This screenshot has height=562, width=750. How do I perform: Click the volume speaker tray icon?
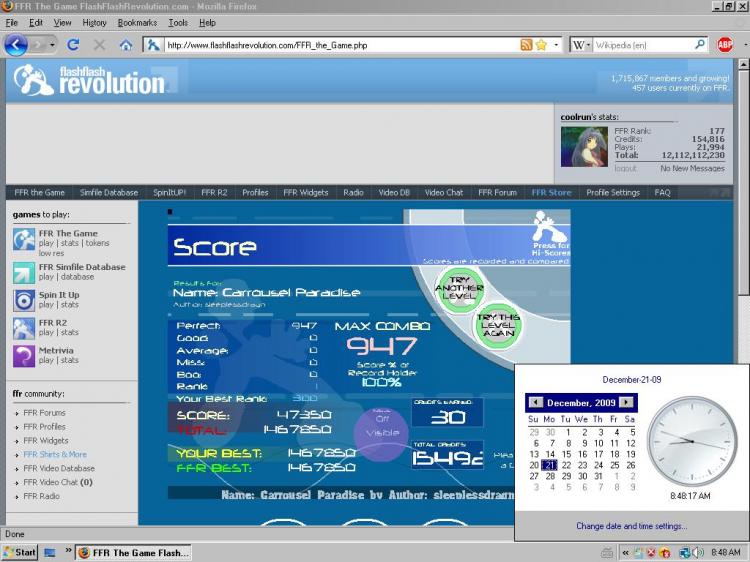coord(698,552)
